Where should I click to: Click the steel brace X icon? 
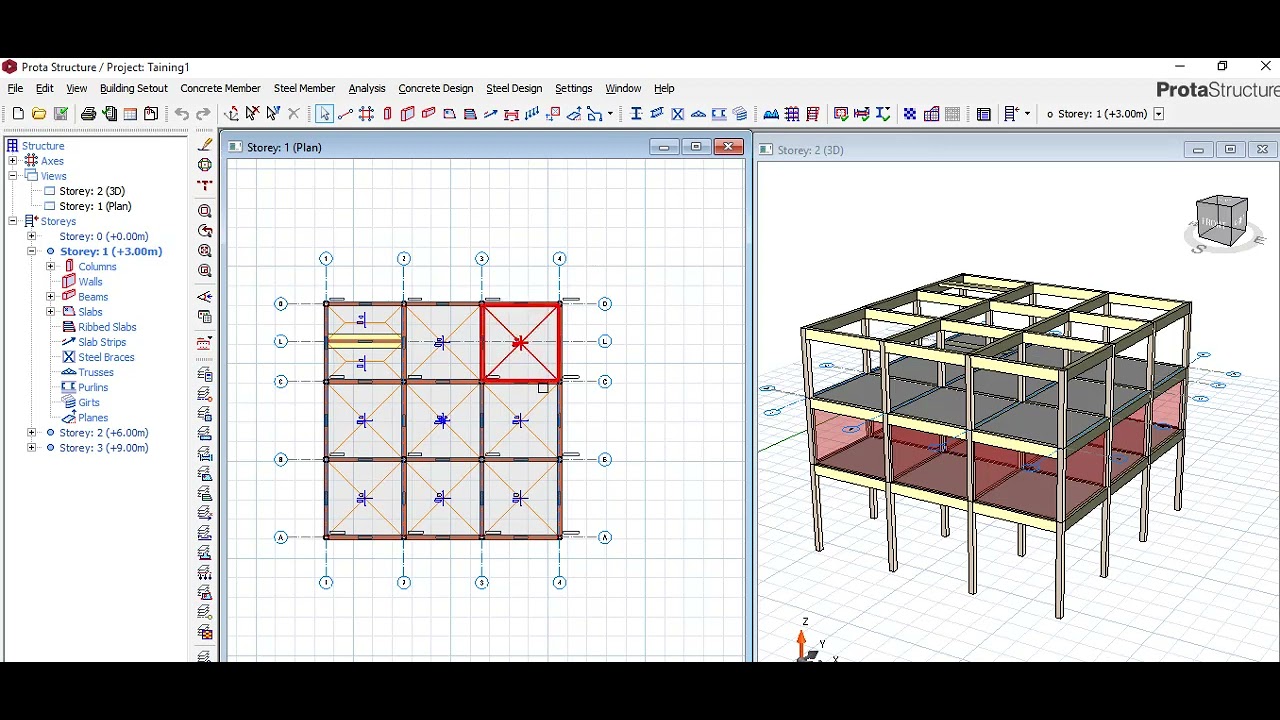click(678, 114)
